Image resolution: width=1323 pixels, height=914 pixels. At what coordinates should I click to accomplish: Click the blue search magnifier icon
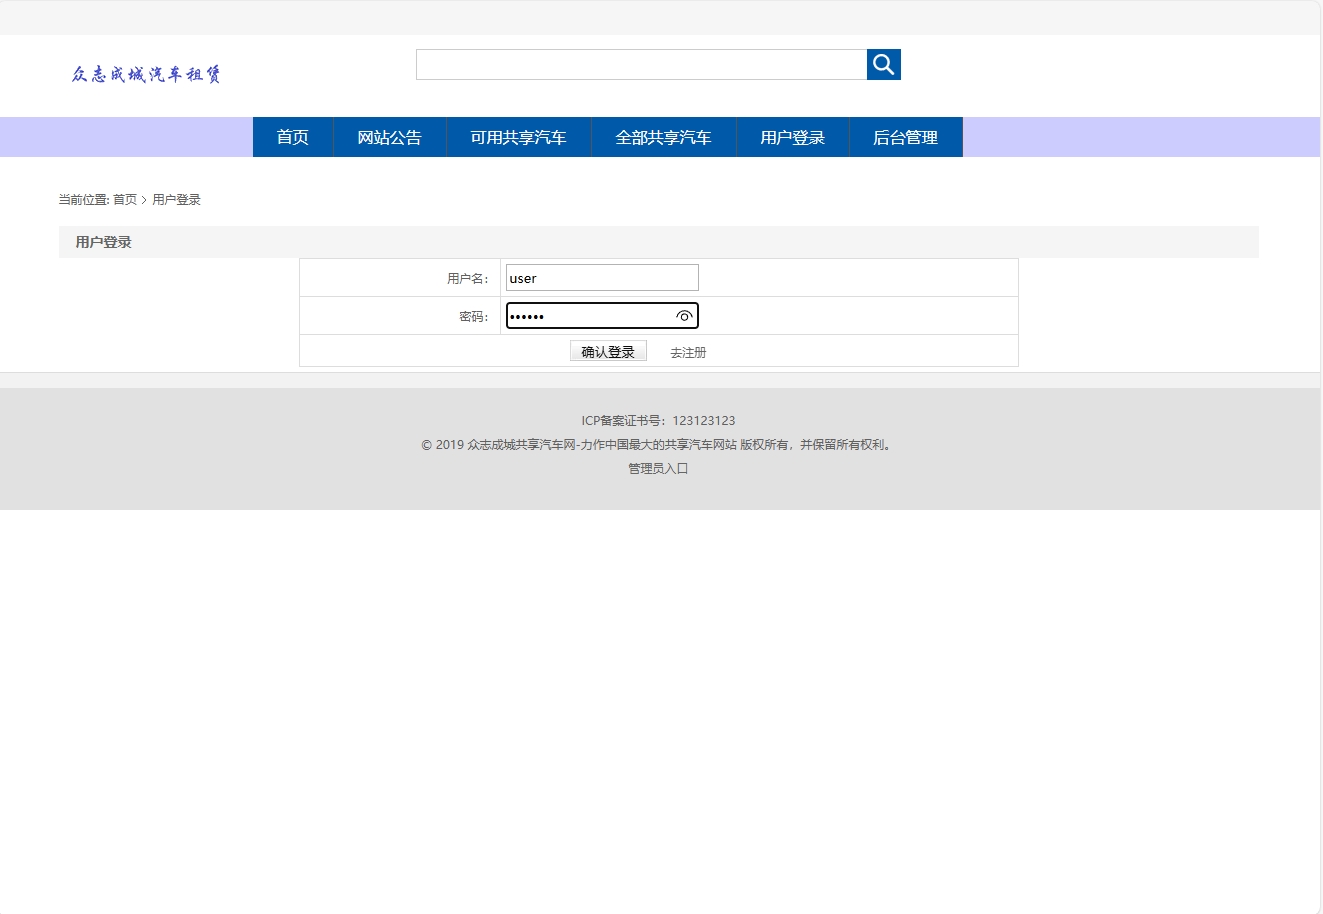coord(883,64)
